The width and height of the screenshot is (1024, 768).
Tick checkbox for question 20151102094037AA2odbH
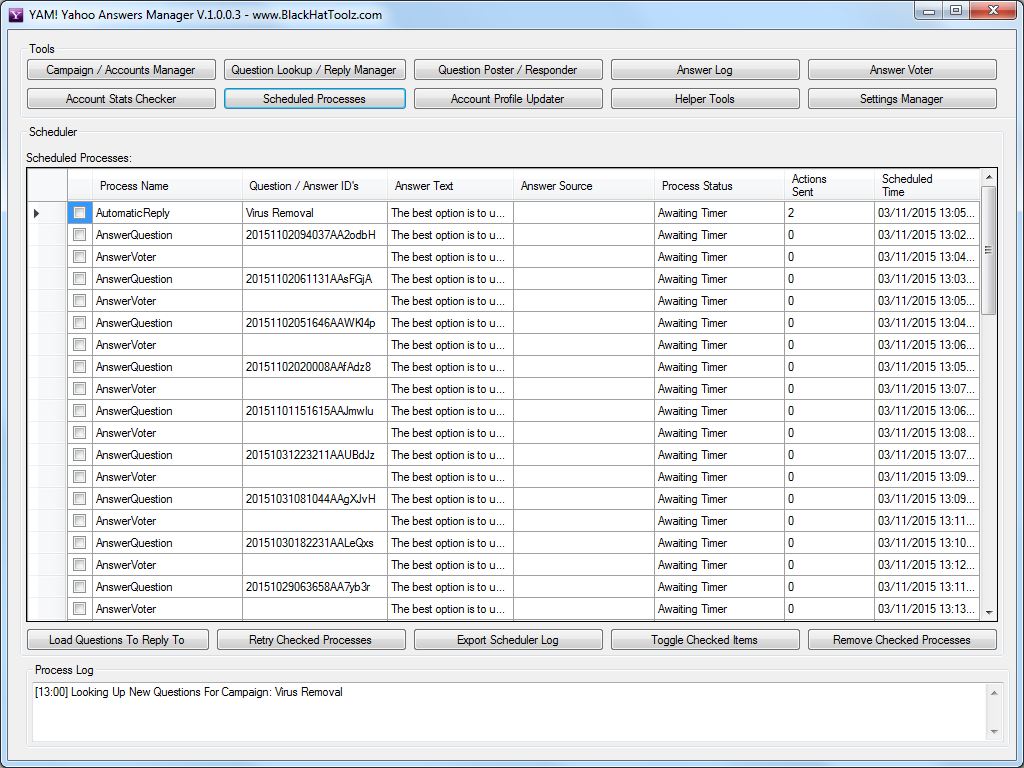click(x=80, y=234)
